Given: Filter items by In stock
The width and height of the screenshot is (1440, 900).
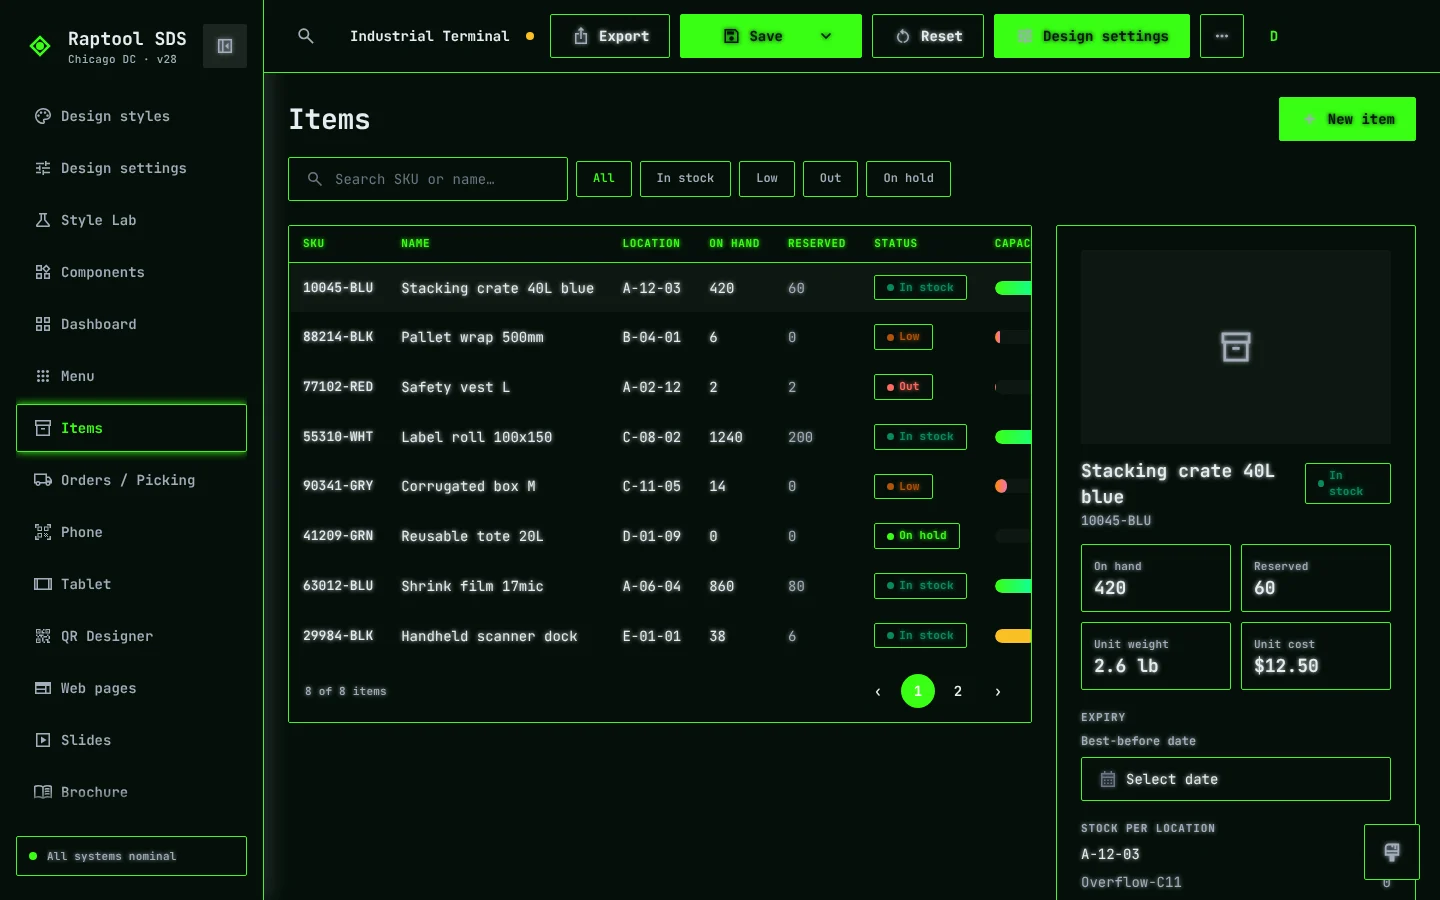Looking at the screenshot, I should tap(685, 179).
